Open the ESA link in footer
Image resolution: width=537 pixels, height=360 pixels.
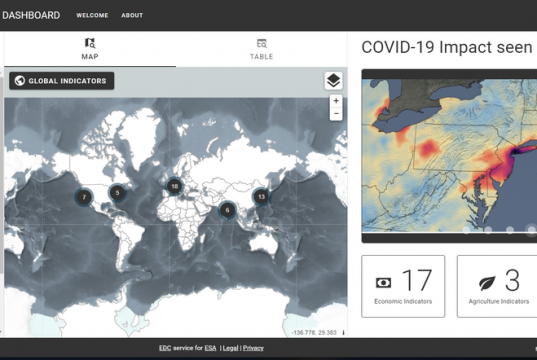click(210, 348)
